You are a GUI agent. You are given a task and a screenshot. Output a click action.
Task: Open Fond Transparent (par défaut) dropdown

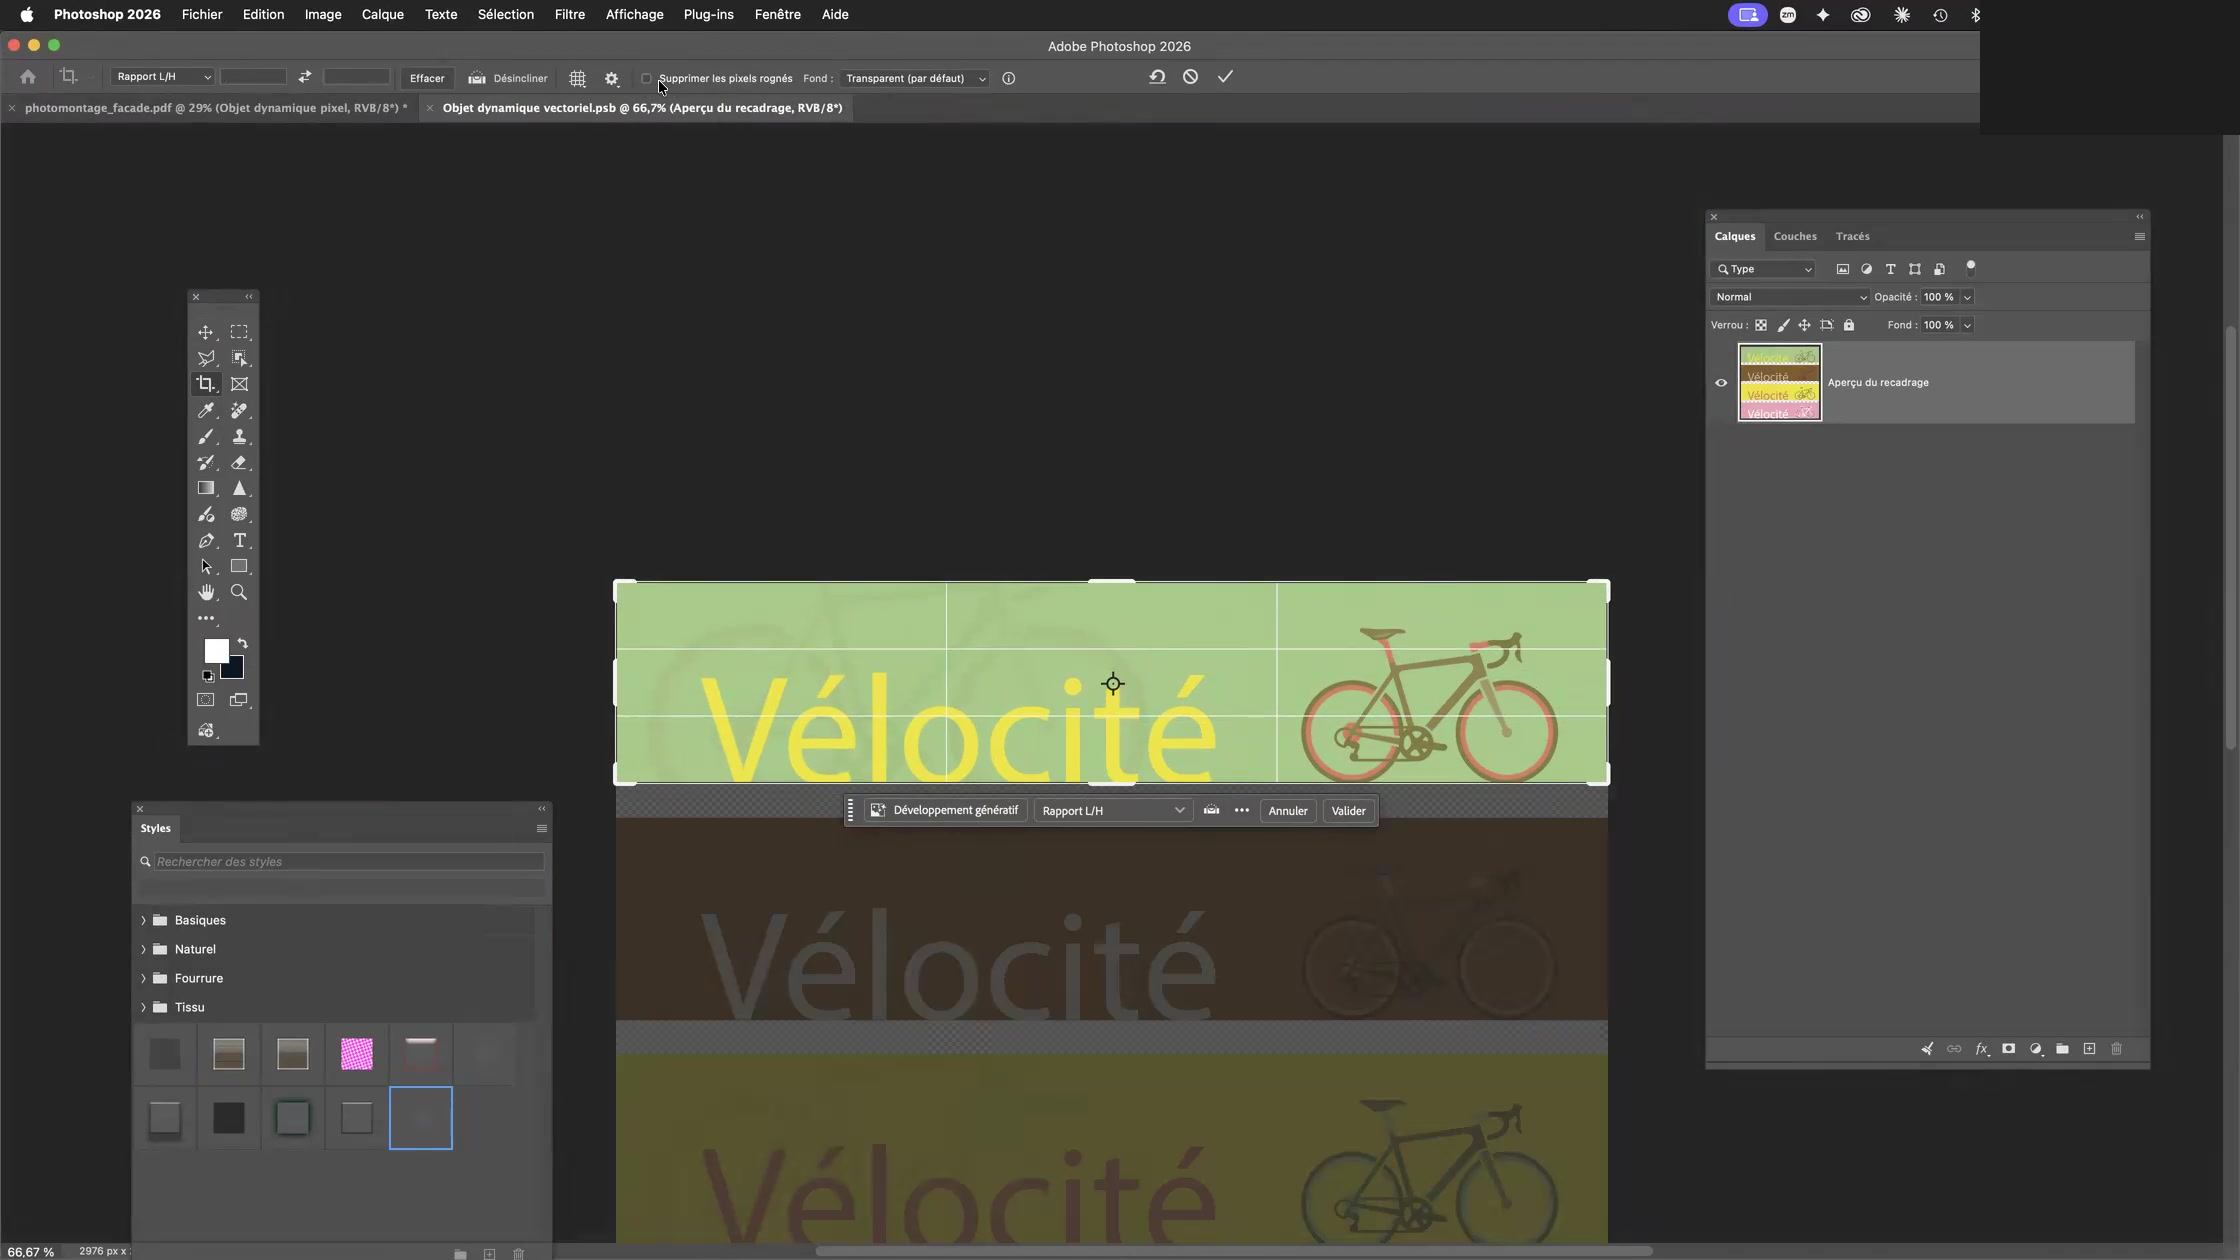click(x=915, y=78)
